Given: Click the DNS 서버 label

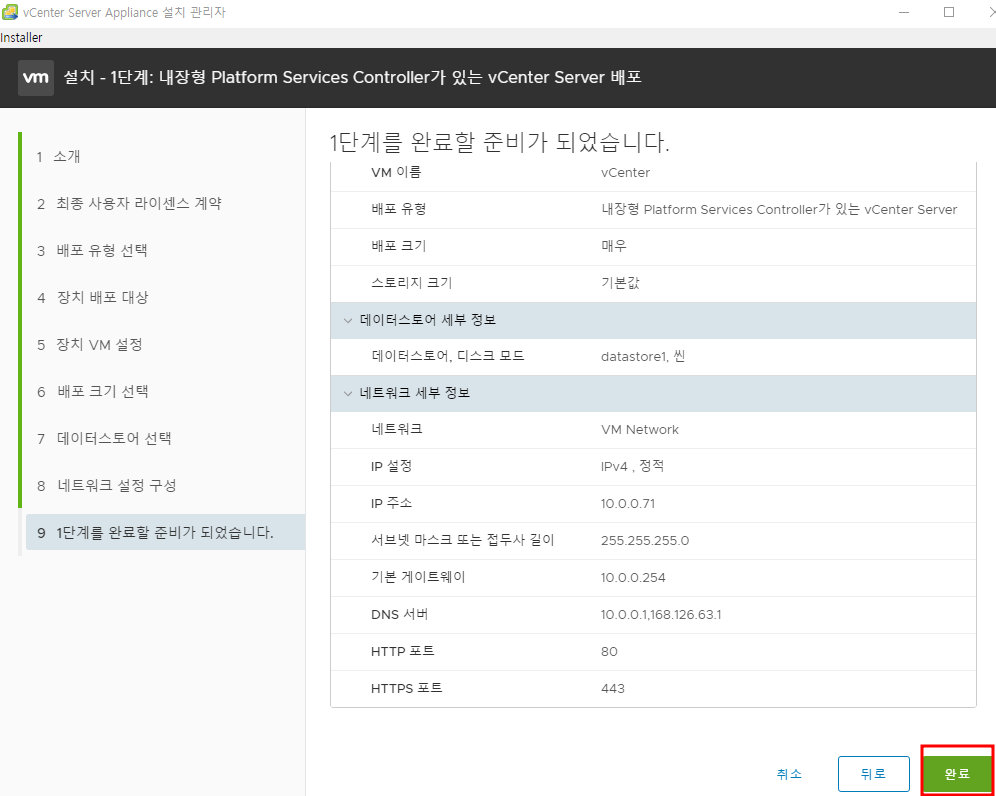Looking at the screenshot, I should point(399,614).
